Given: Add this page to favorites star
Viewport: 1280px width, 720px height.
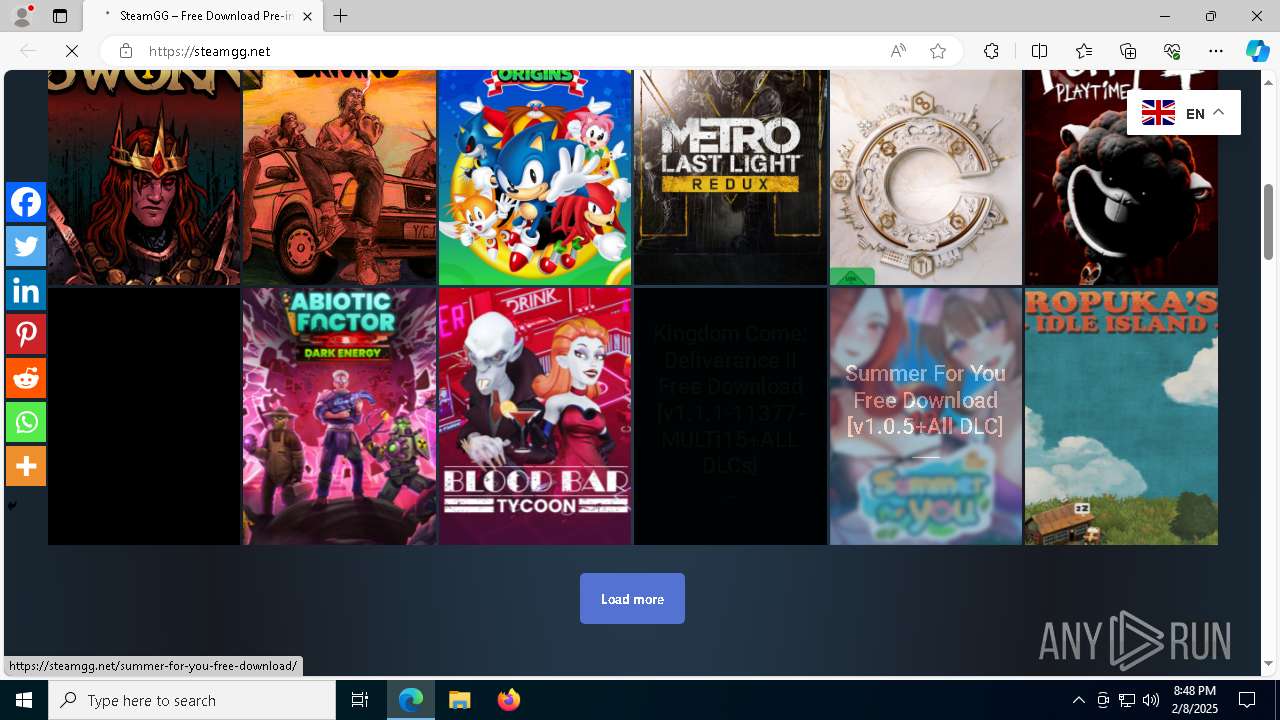Looking at the screenshot, I should (938, 51).
